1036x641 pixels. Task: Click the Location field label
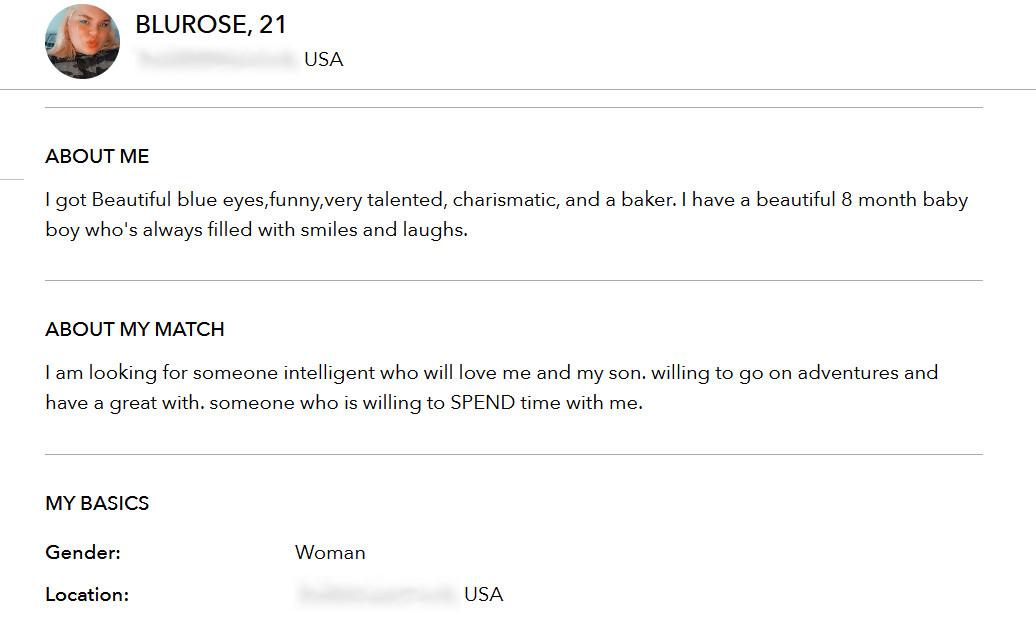coord(87,595)
